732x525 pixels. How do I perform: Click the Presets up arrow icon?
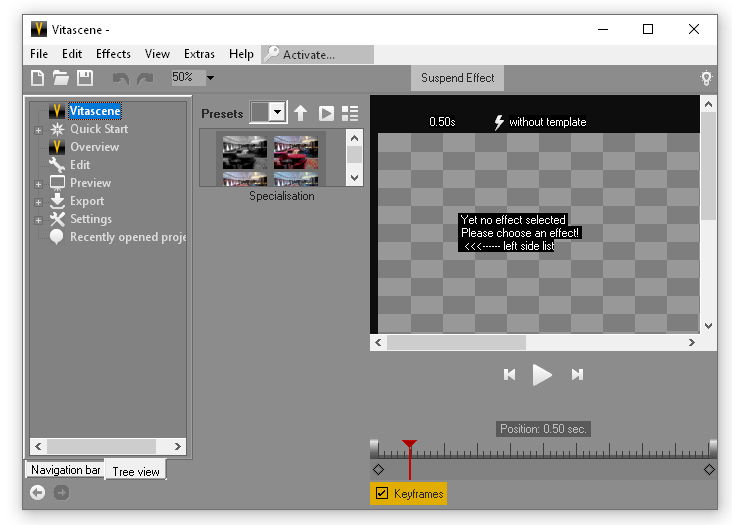coord(301,113)
